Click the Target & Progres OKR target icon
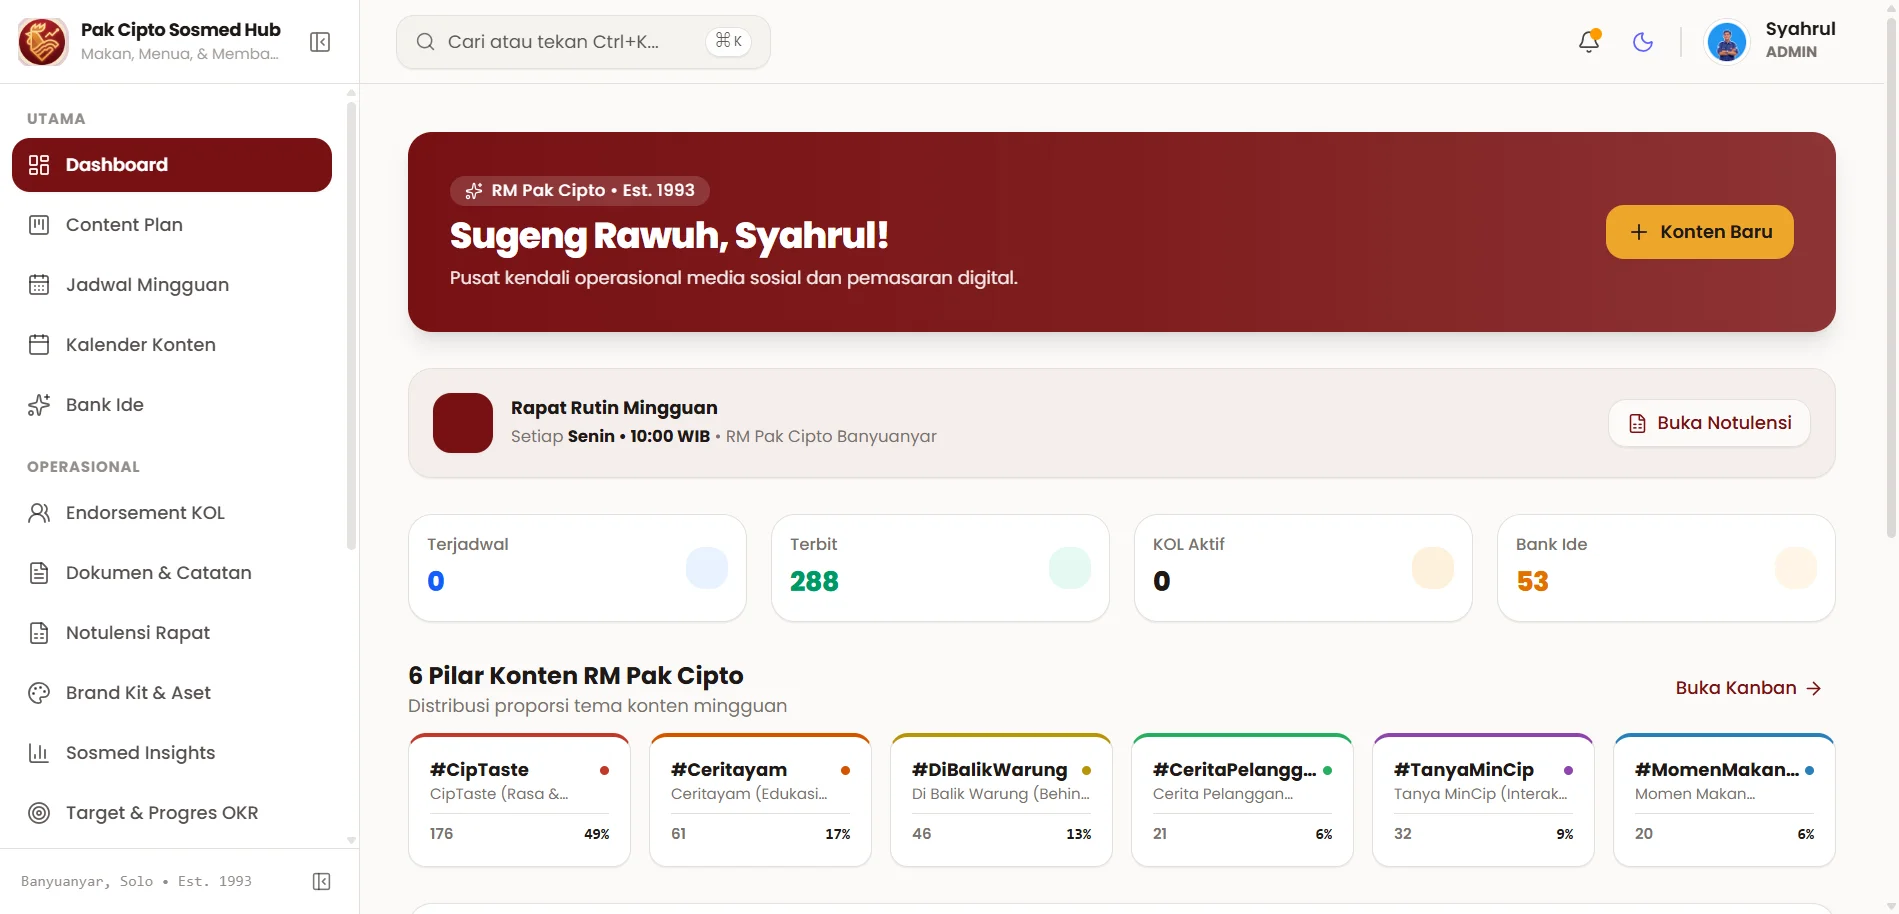 (39, 813)
